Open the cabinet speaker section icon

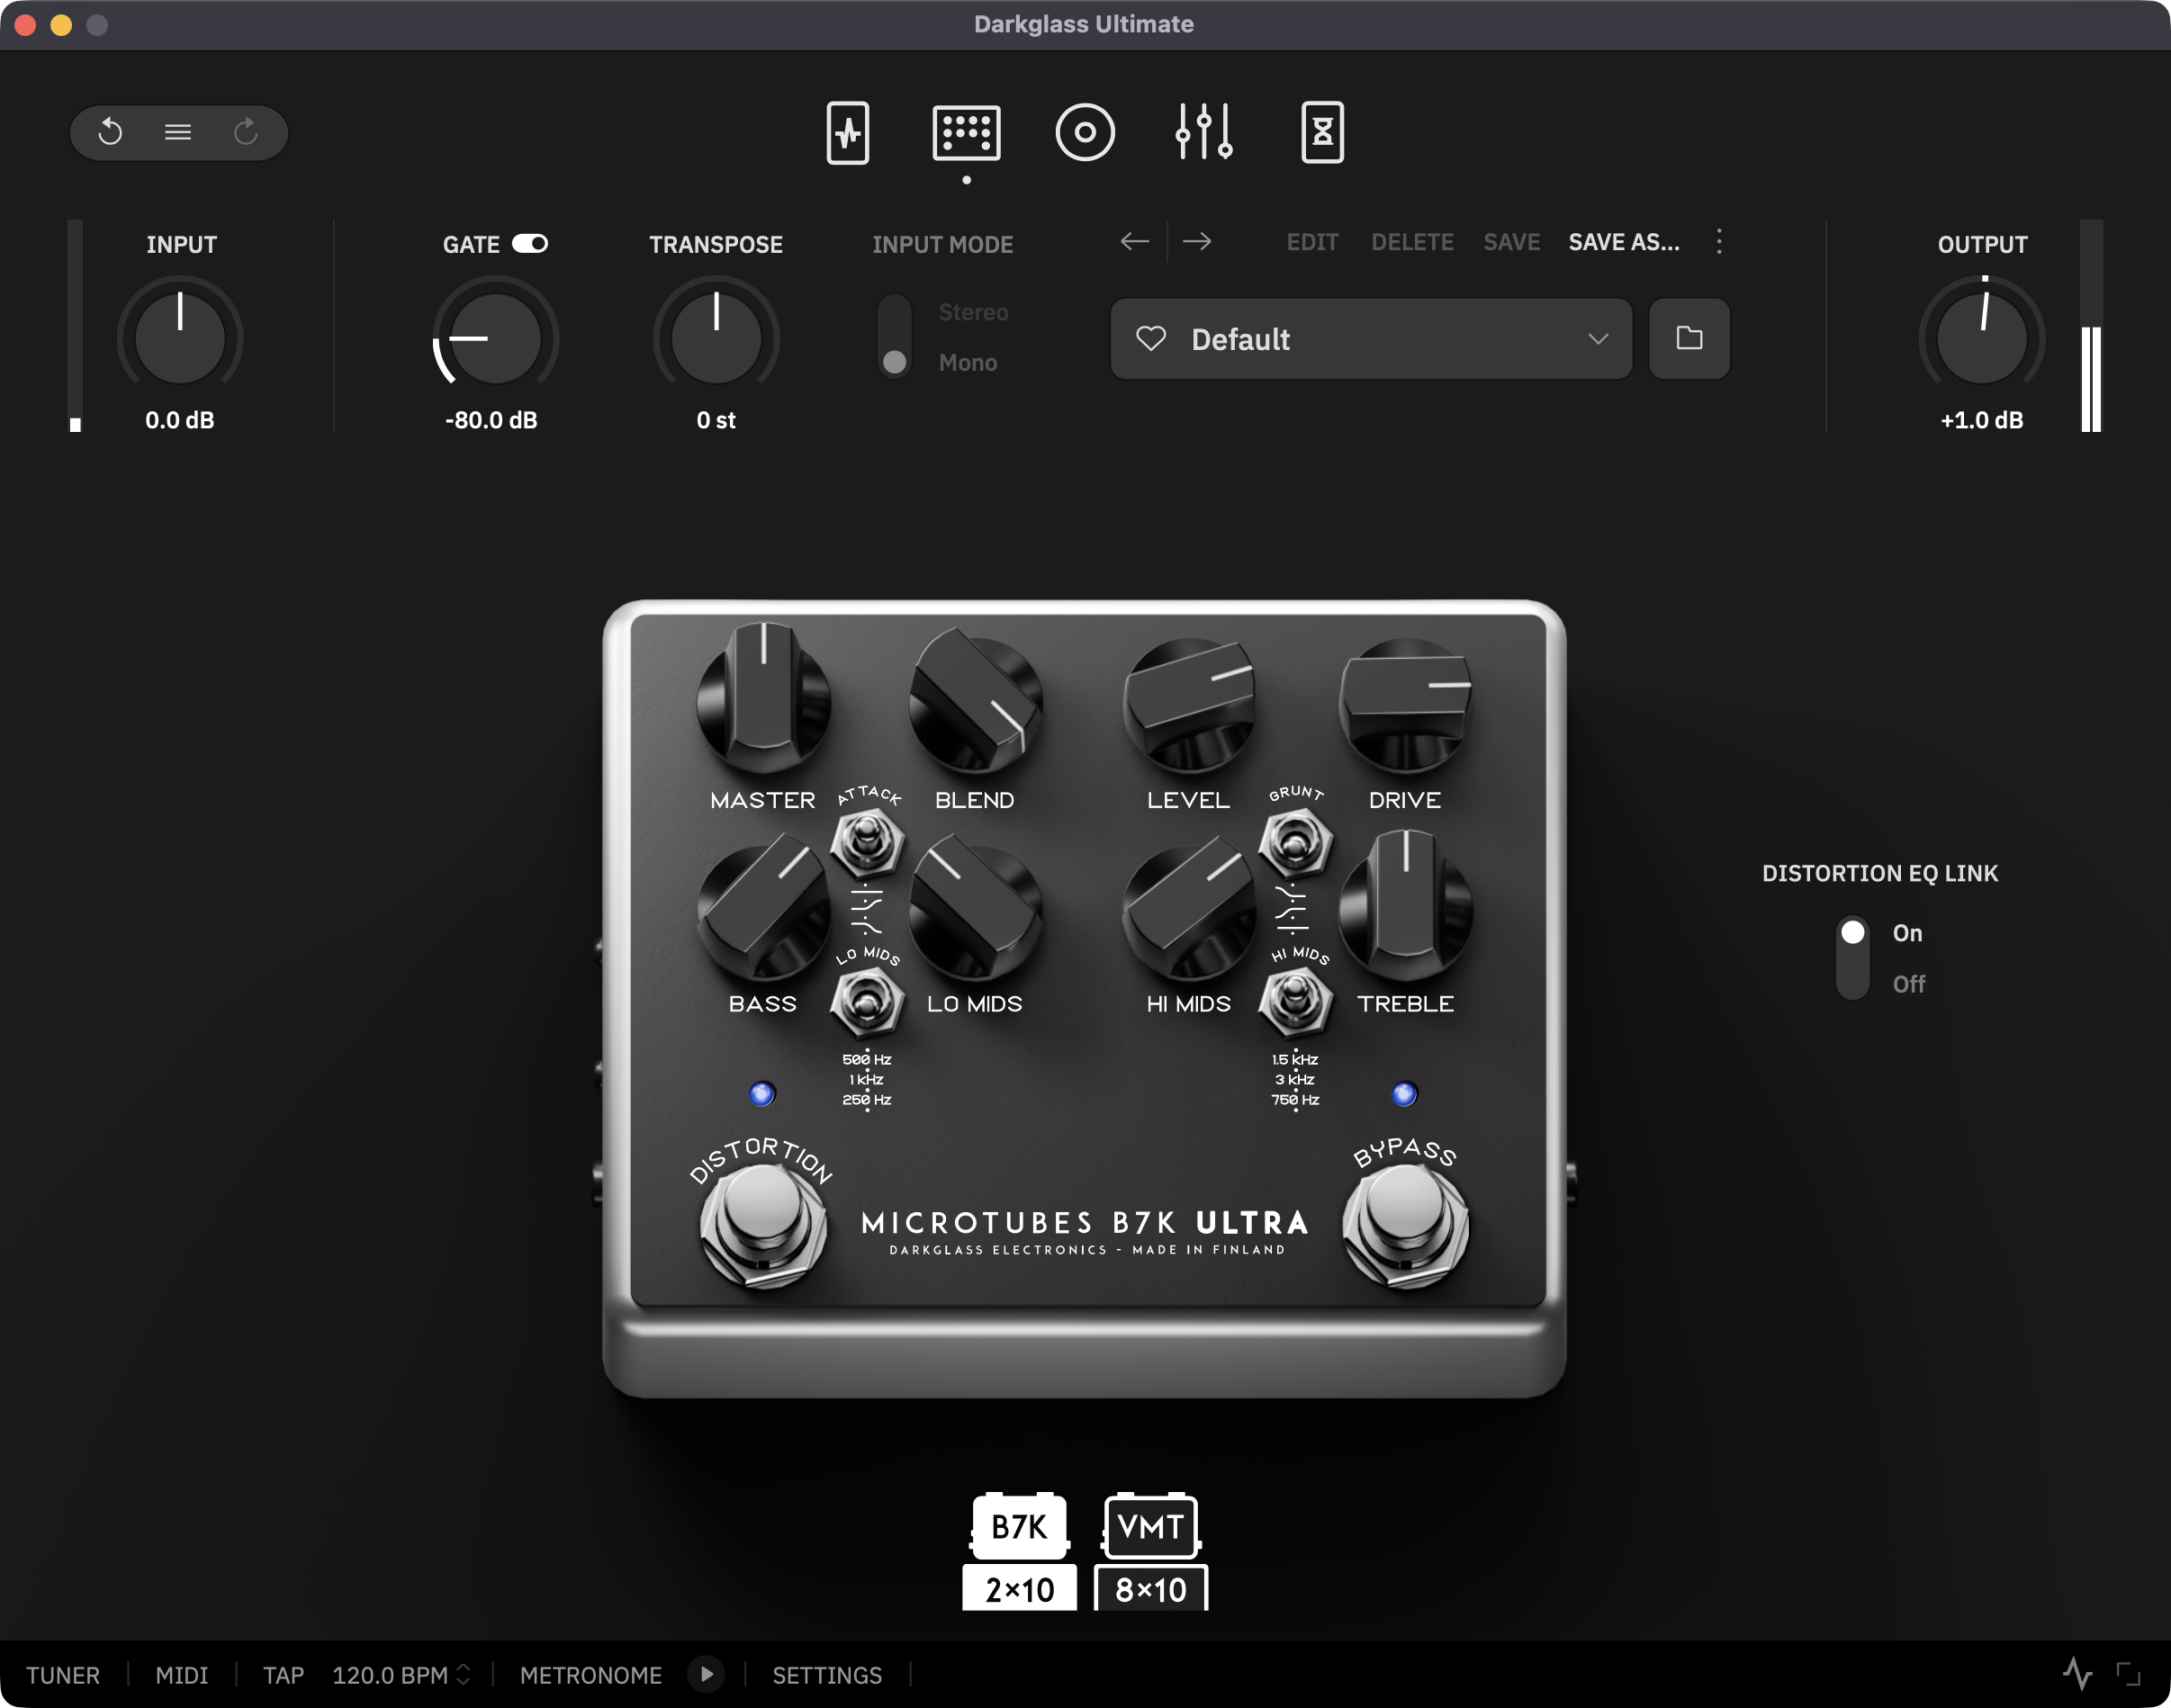1085,132
